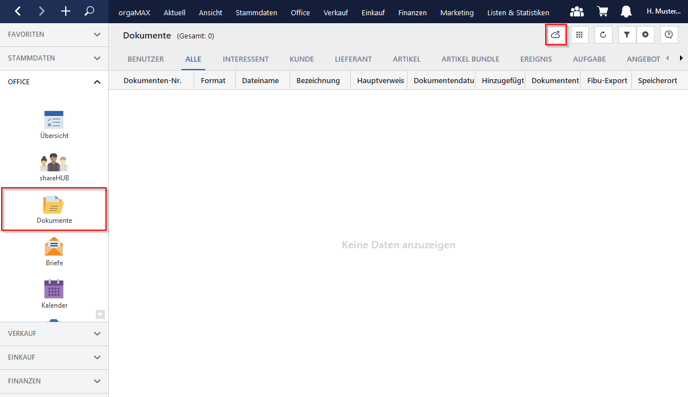Open the Marketing menu

(x=457, y=13)
